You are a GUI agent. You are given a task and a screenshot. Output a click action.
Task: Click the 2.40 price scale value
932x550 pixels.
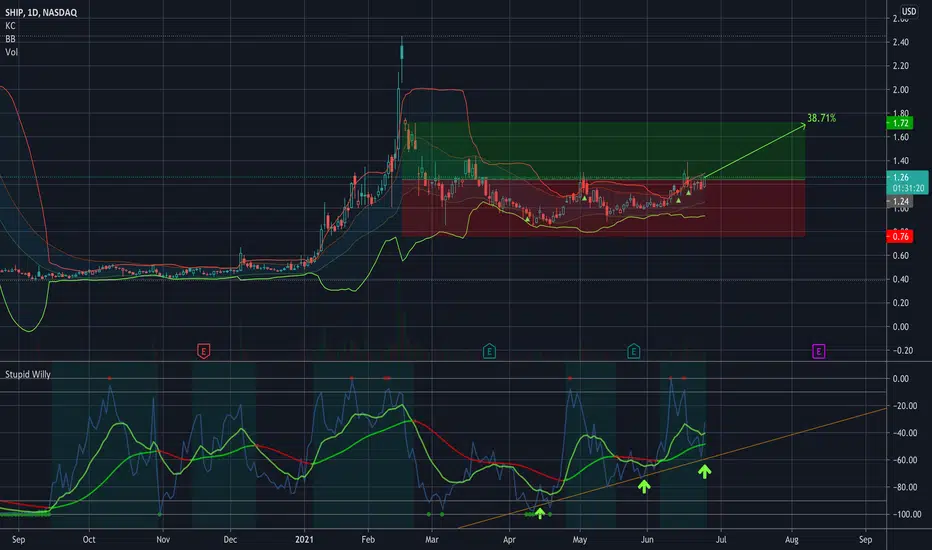pos(900,42)
